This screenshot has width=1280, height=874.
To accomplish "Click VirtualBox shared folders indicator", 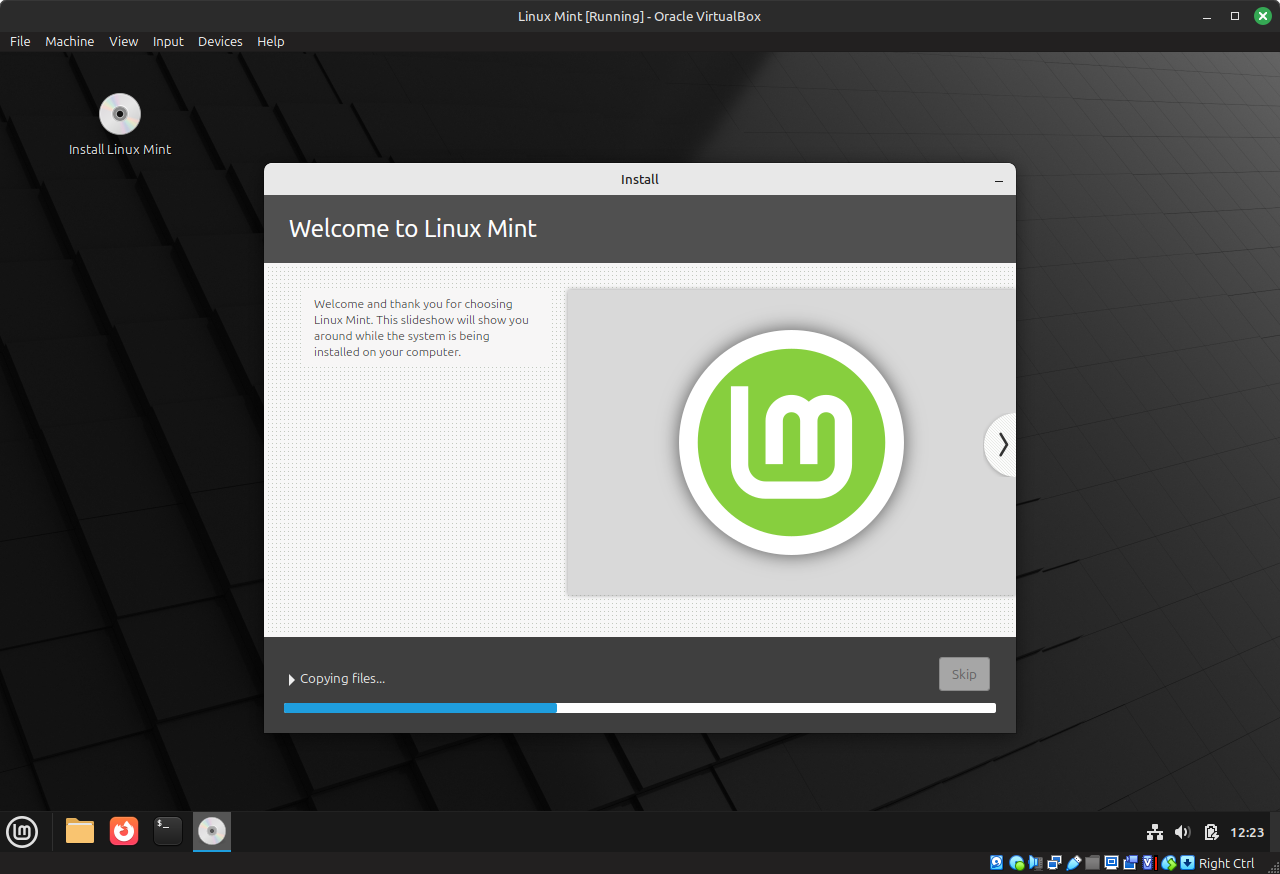I will point(1093,863).
